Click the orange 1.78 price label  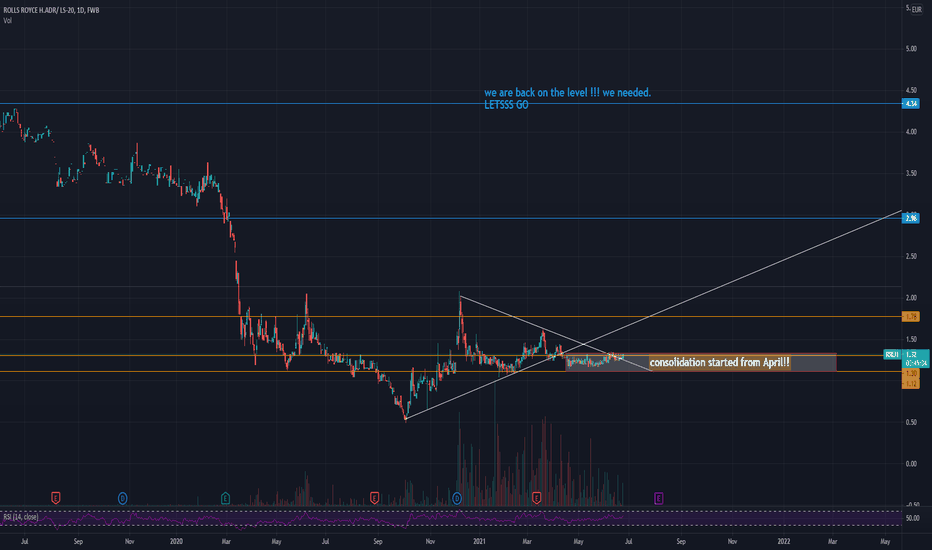911,316
